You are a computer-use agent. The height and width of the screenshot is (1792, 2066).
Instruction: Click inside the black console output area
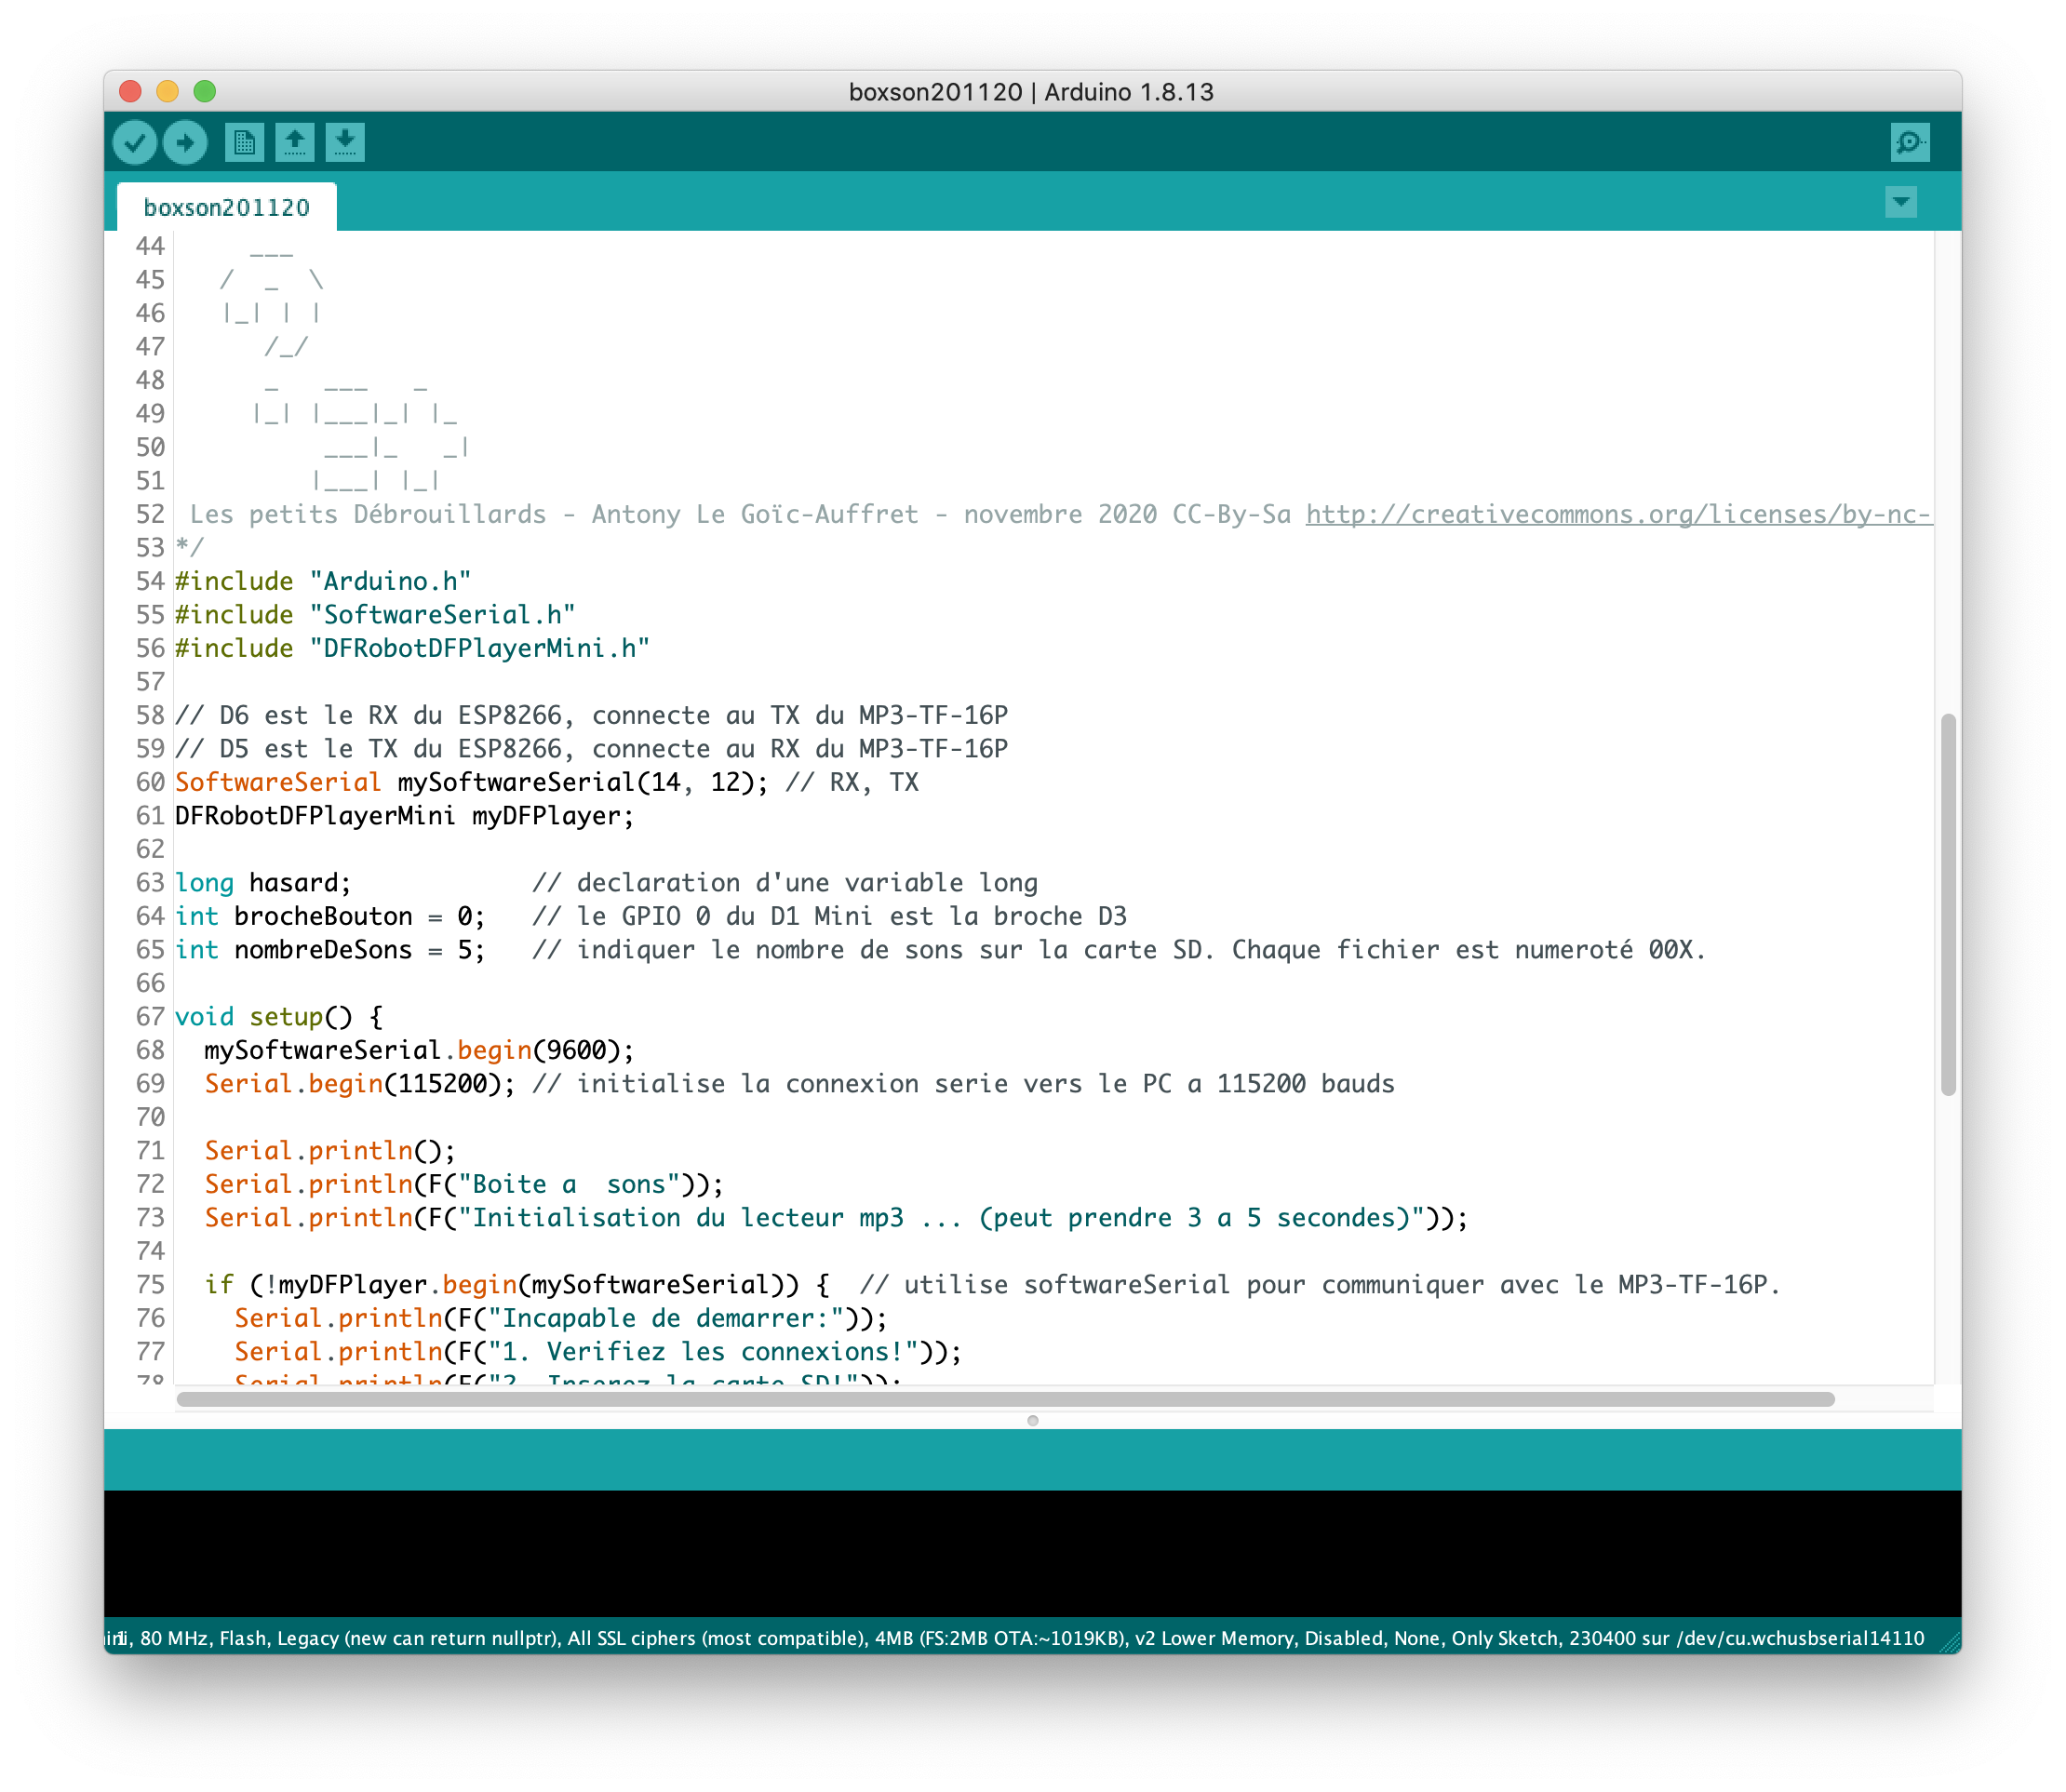(1030, 1552)
